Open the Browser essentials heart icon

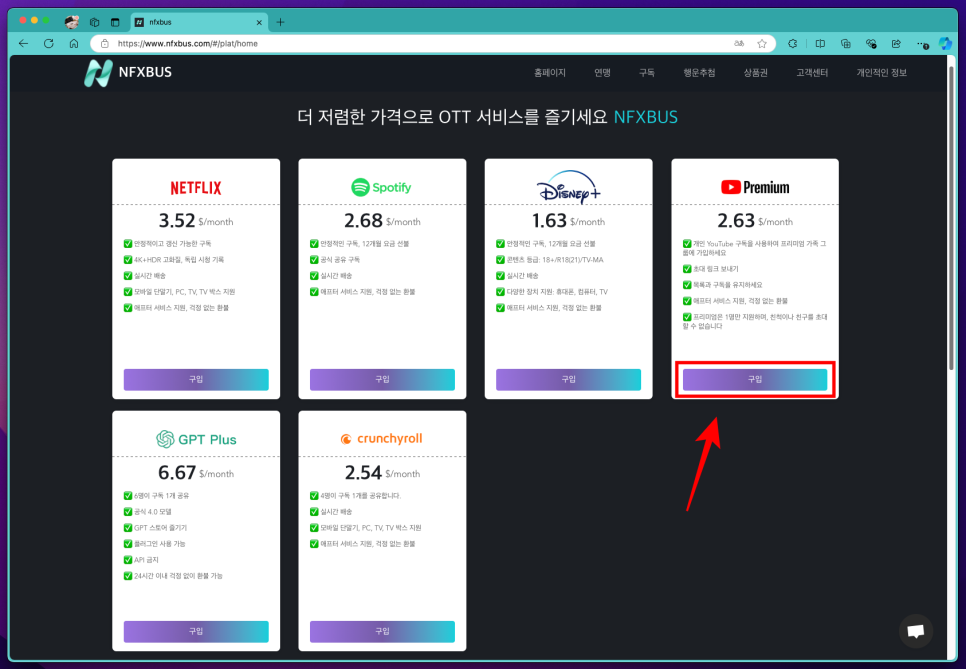[871, 44]
